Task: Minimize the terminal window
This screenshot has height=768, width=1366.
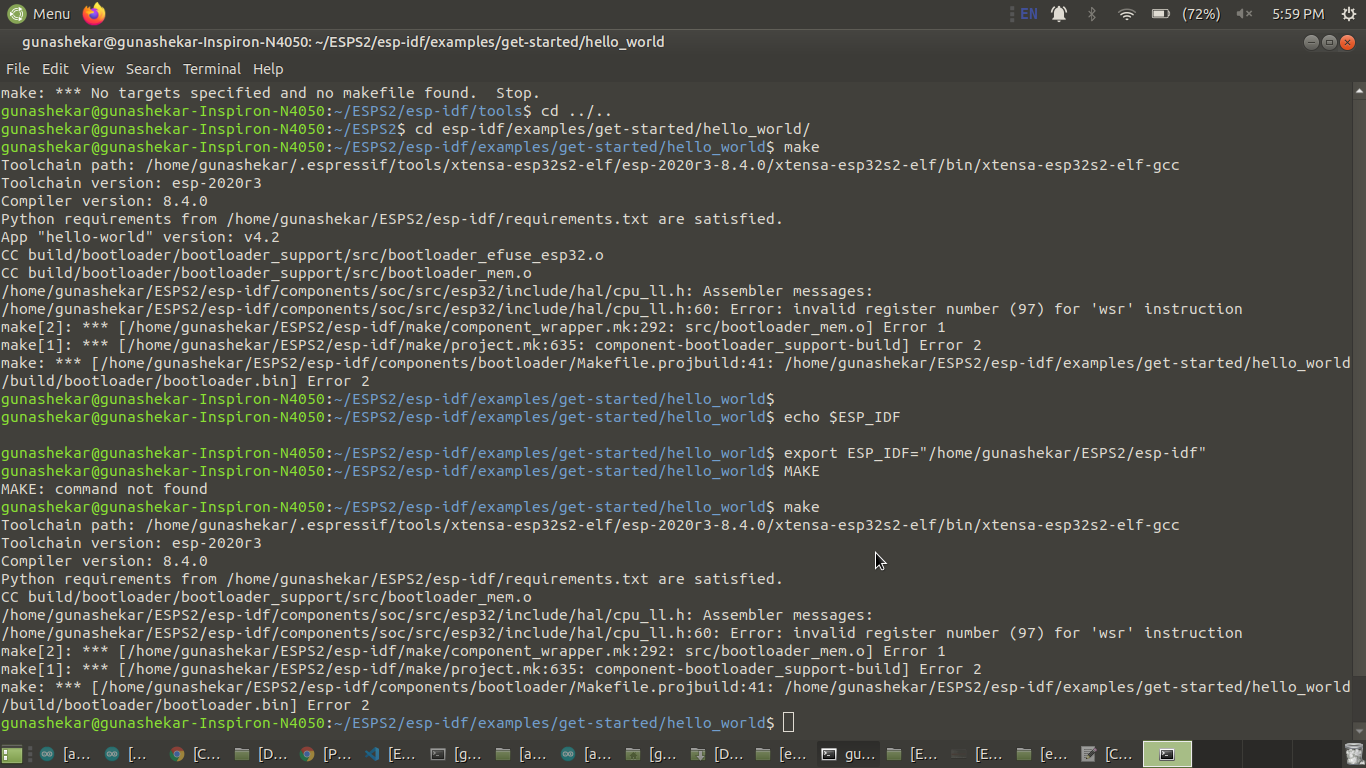Action: click(1312, 42)
